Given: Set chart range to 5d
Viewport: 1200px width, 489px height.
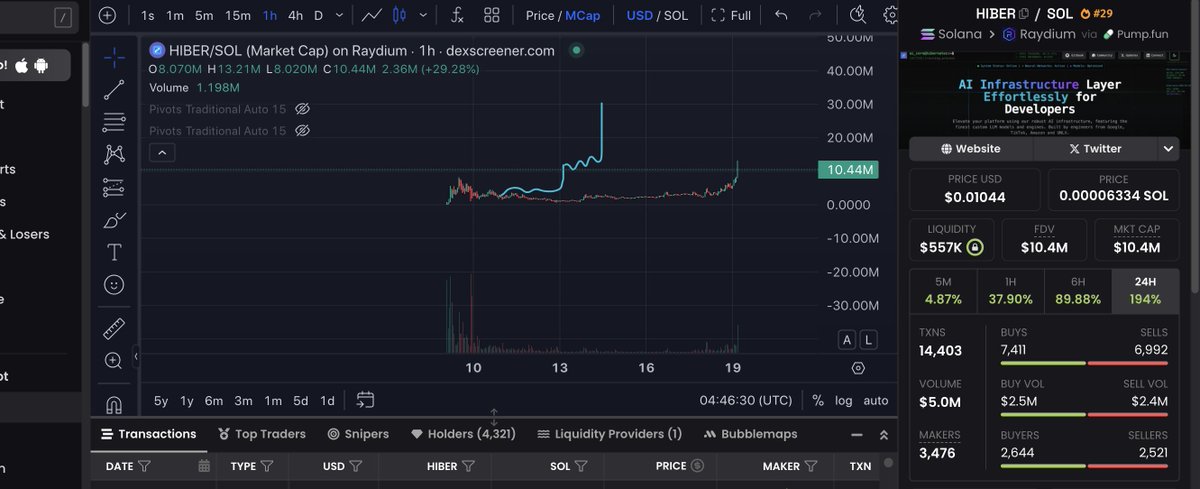Looking at the screenshot, I should 300,401.
